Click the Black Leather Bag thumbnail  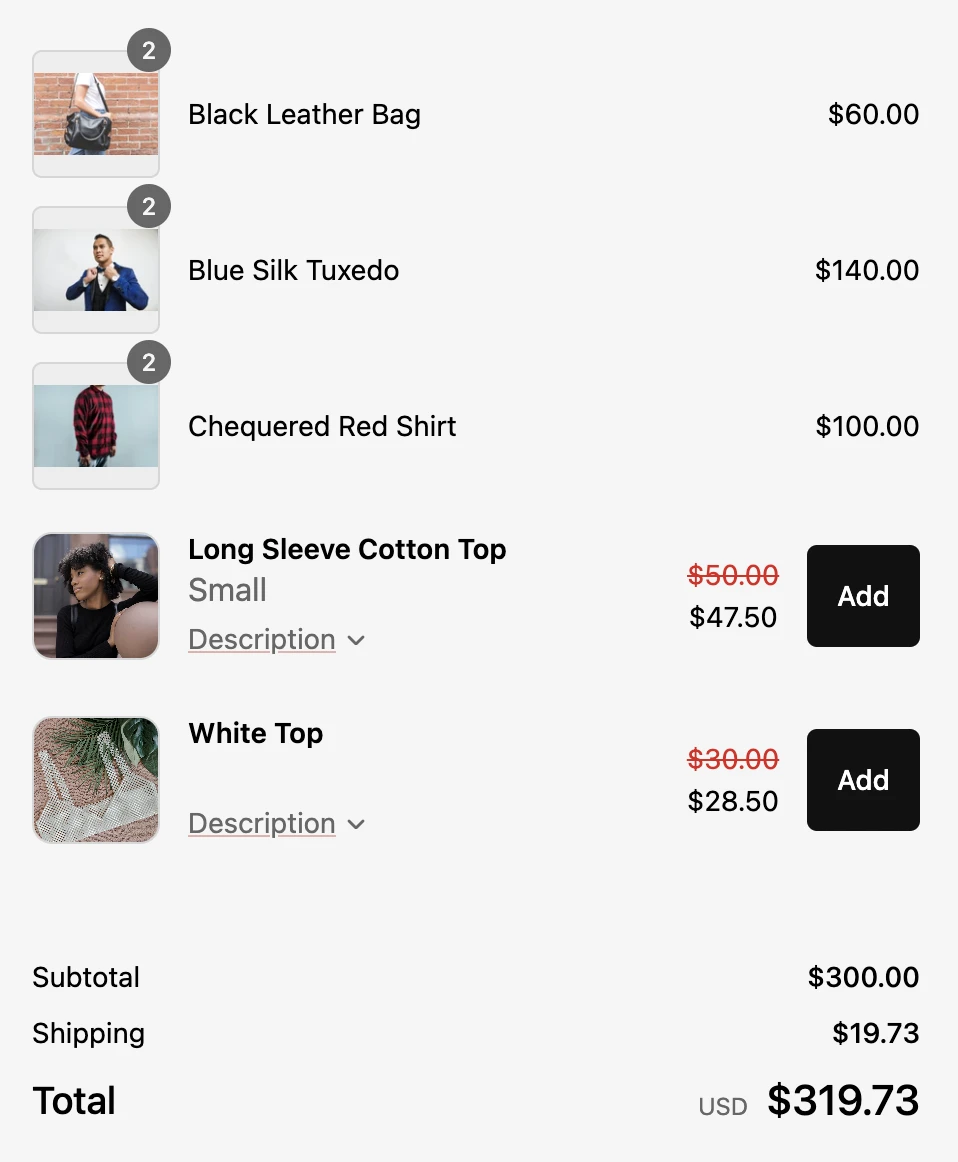tap(96, 114)
